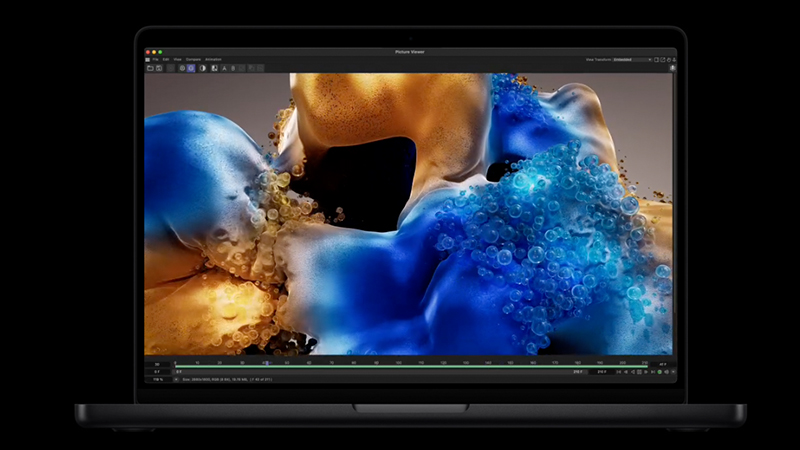This screenshot has width=800, height=450.
Task: Click the current frame field right of ruler
Action: click(x=662, y=364)
